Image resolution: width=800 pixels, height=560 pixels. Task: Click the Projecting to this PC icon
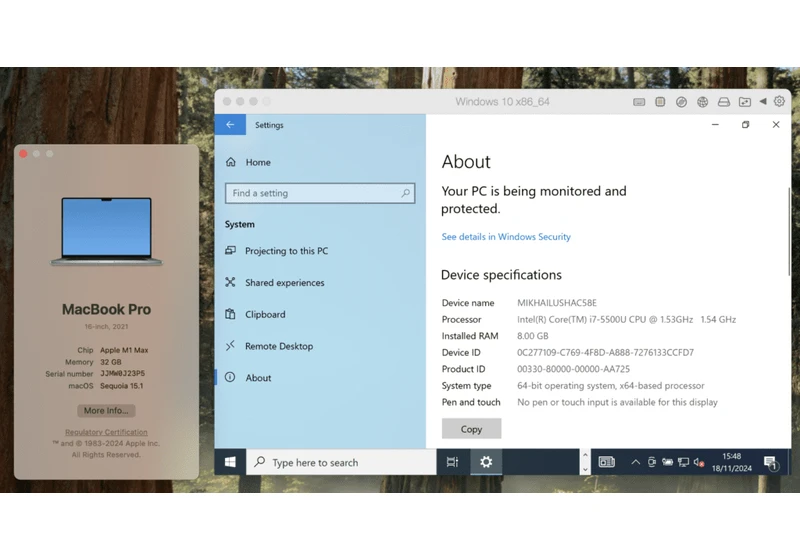tap(231, 250)
